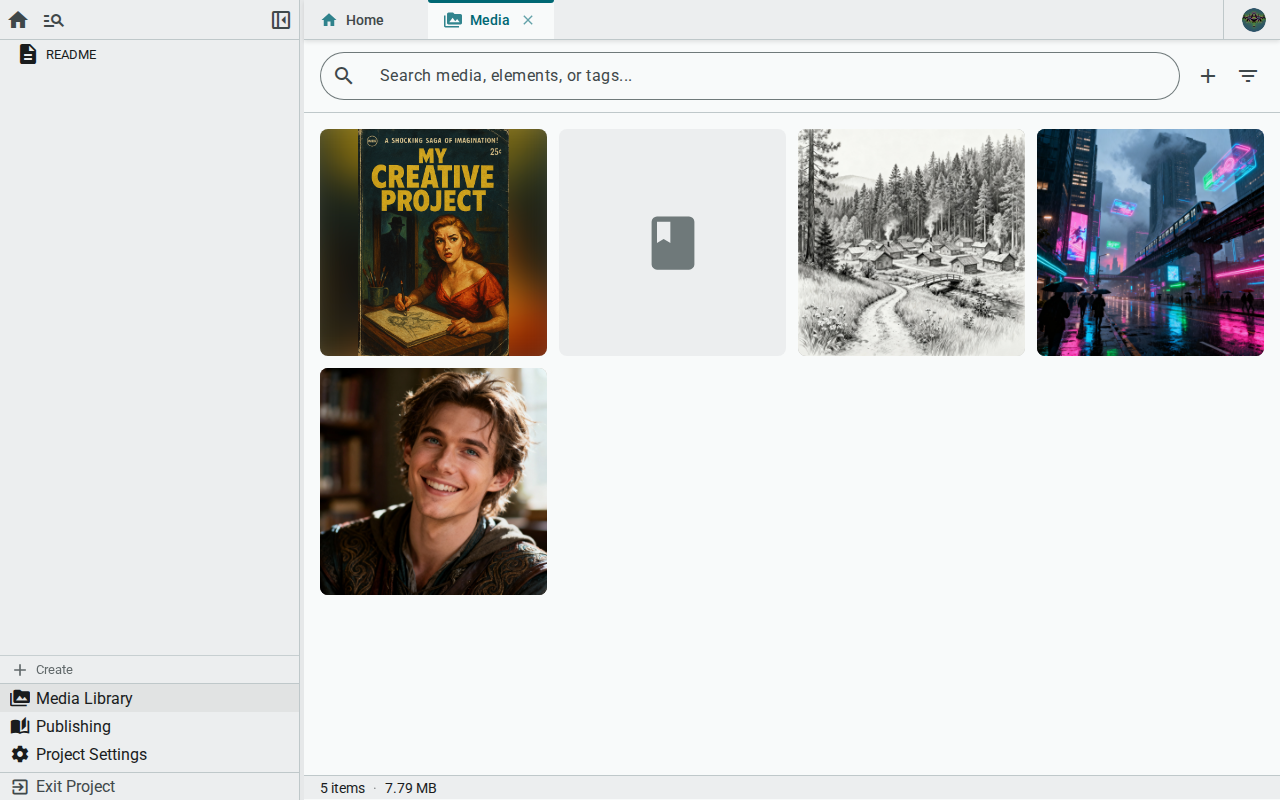Open Media Library from sidebar

pyautogui.click(x=150, y=698)
